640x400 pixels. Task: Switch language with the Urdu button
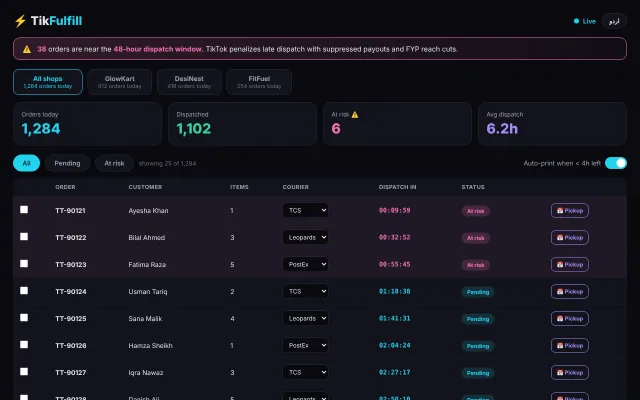tap(614, 21)
